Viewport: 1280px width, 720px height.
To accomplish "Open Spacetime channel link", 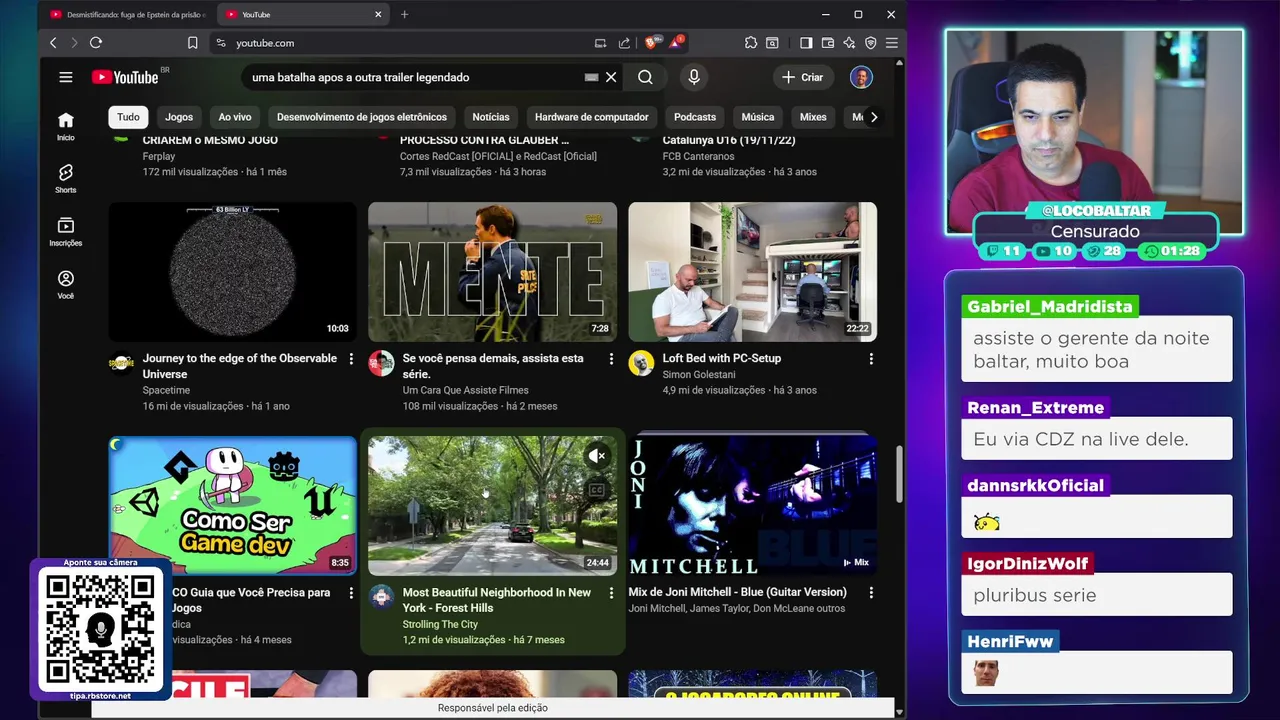I will pyautogui.click(x=166, y=390).
